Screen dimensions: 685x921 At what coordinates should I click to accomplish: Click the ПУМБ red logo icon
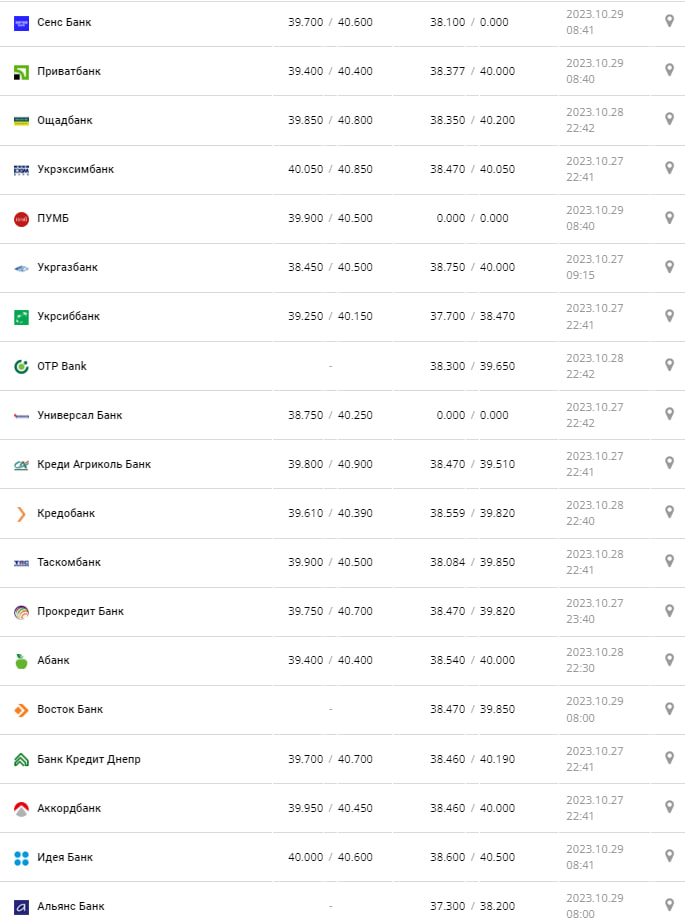pyautogui.click(x=21, y=219)
